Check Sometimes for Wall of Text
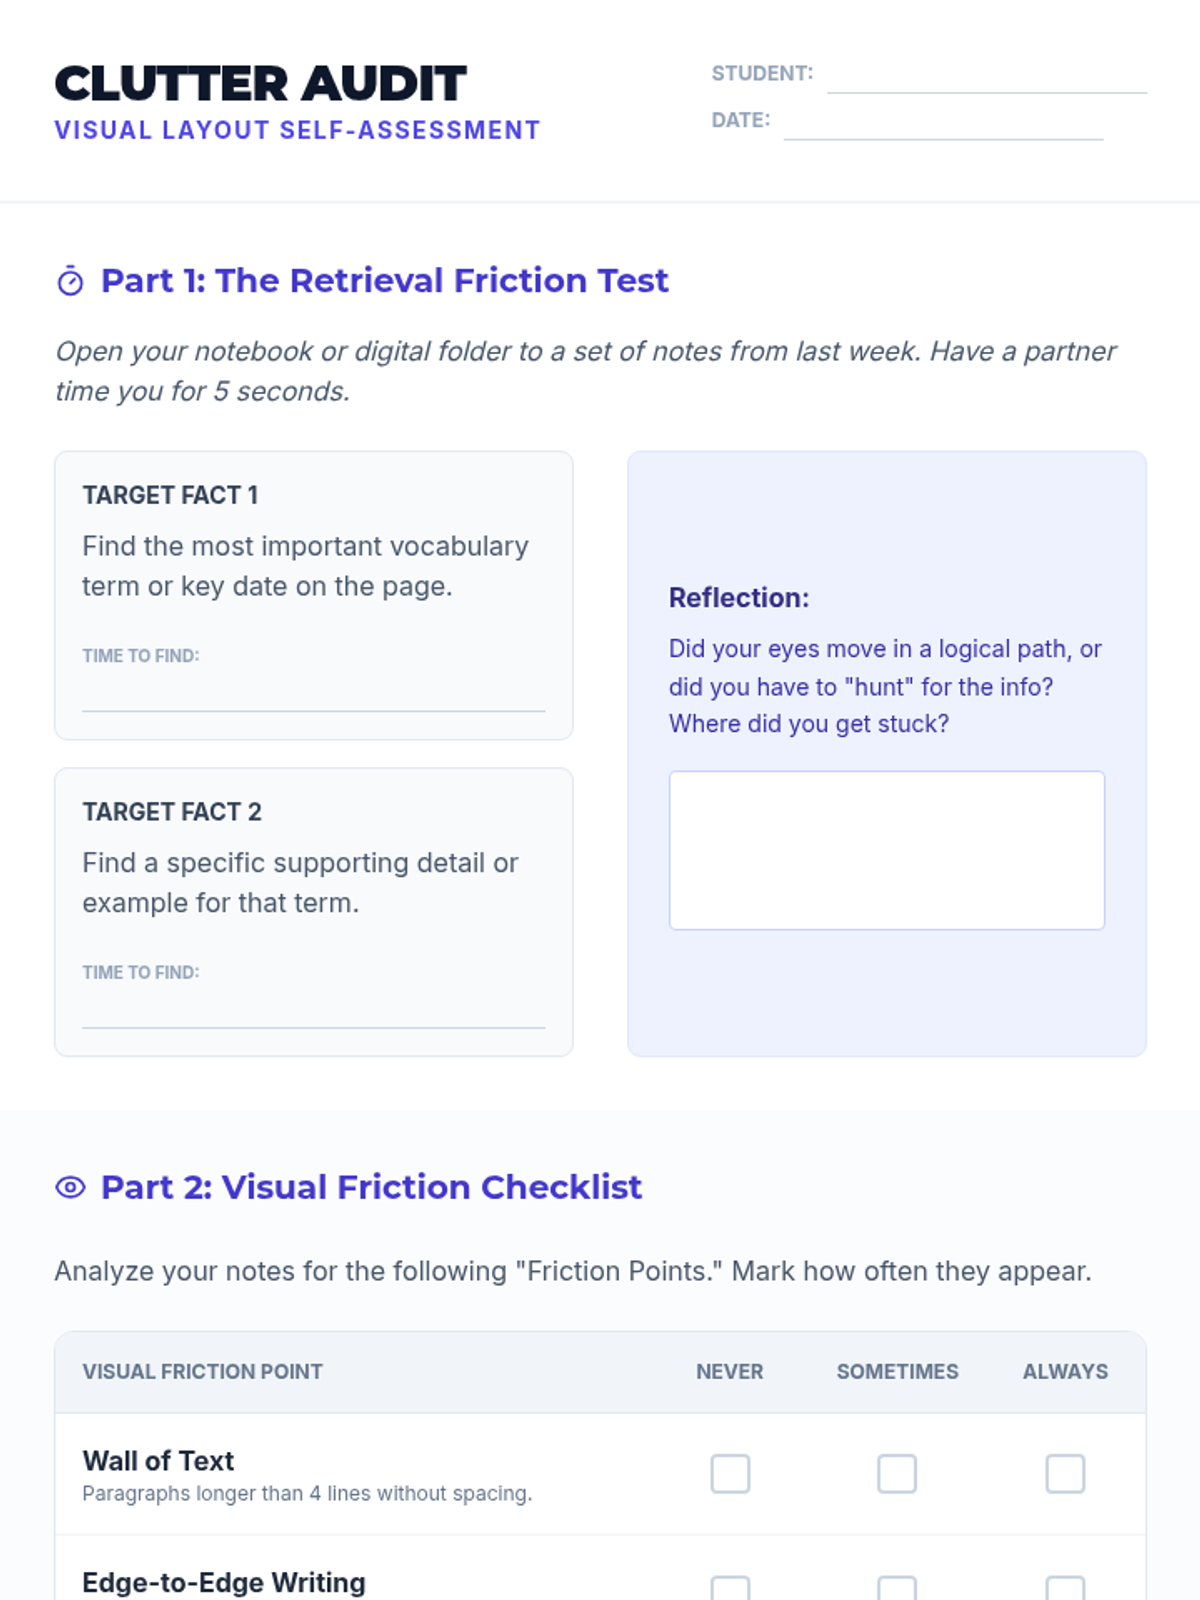The width and height of the screenshot is (1200, 1600). tap(897, 1473)
